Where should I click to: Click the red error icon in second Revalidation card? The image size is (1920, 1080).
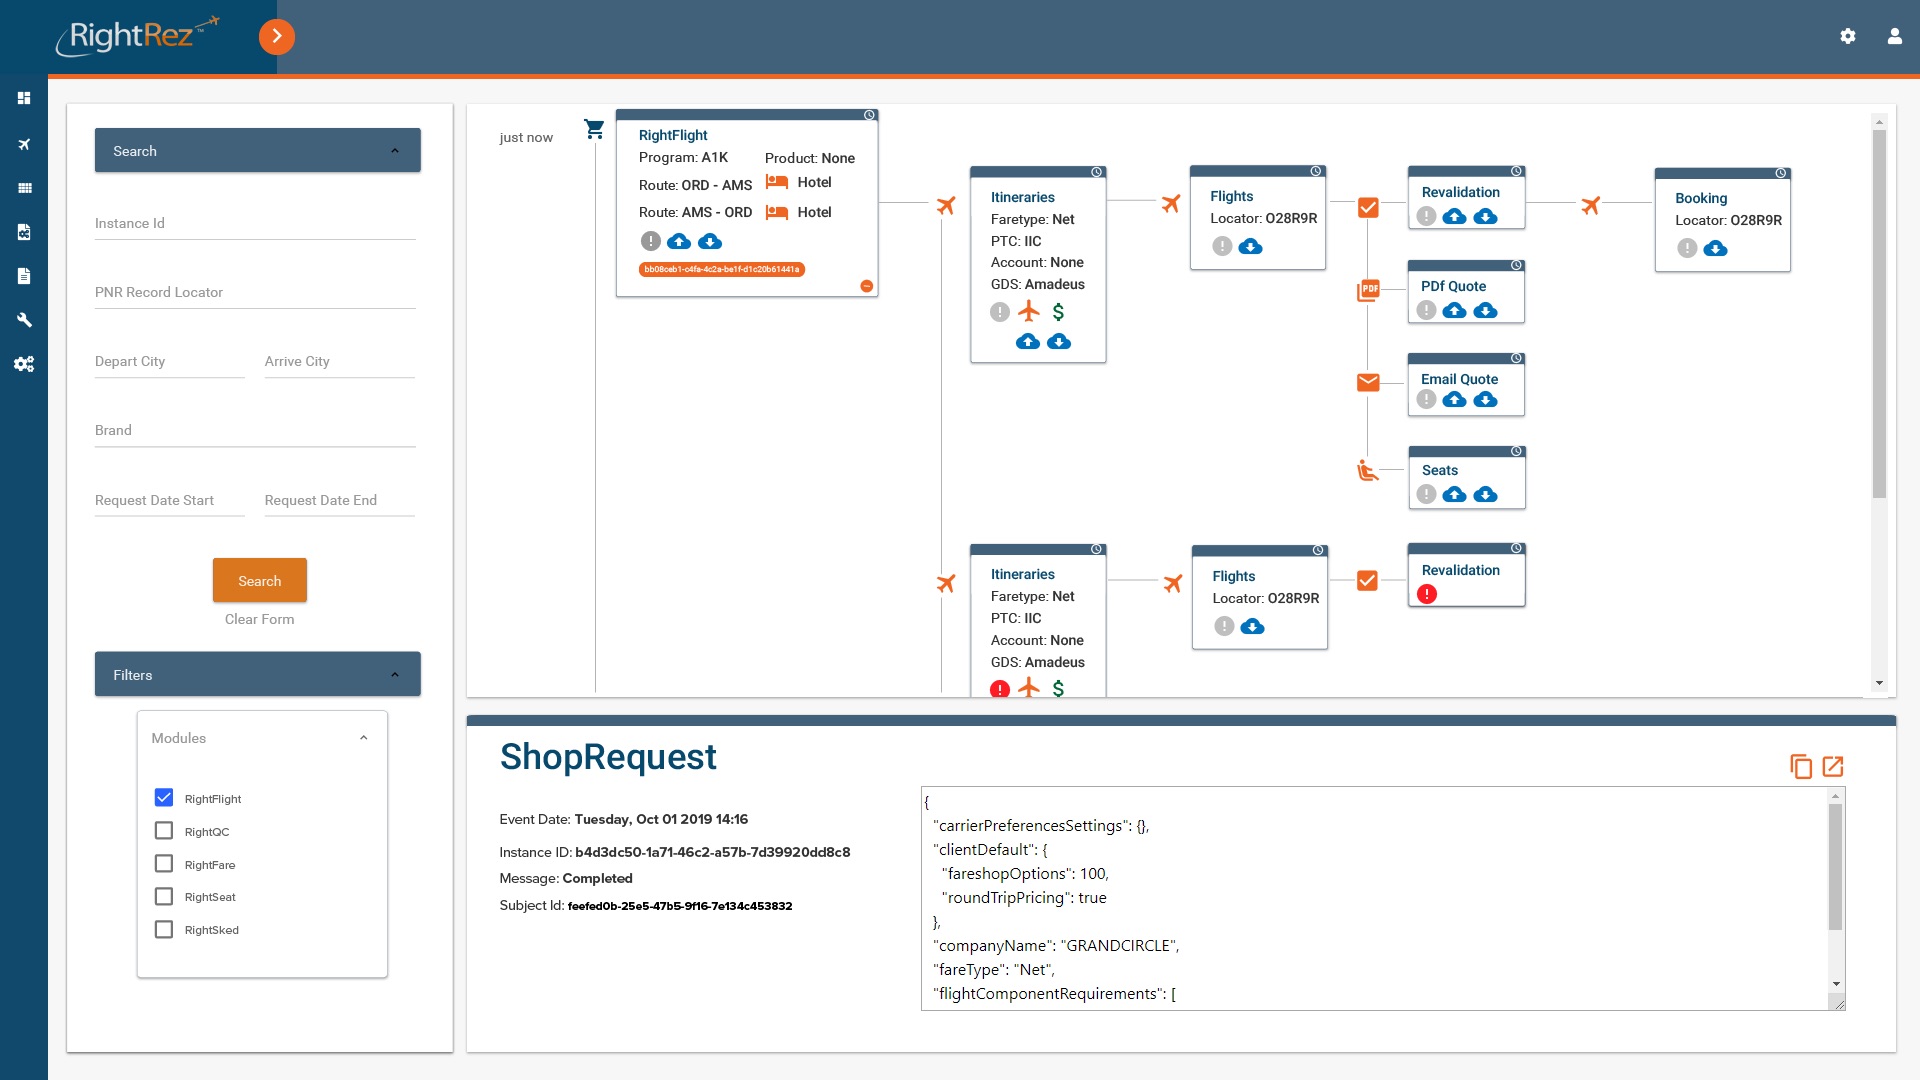(1427, 594)
